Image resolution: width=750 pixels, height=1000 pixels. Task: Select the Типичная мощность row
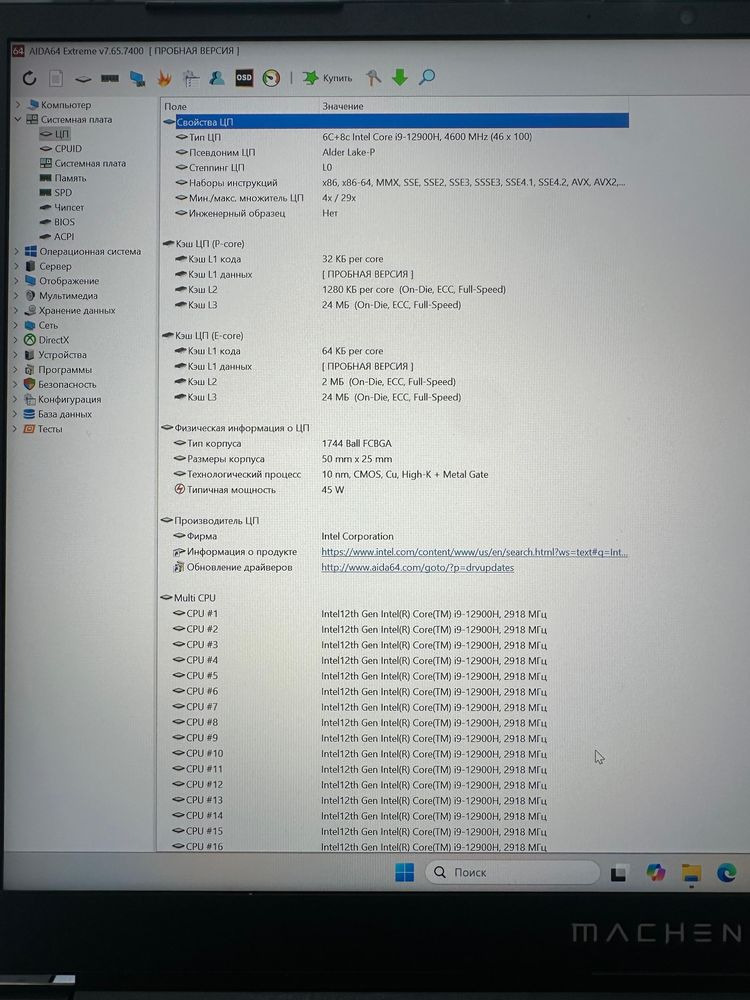click(x=394, y=490)
